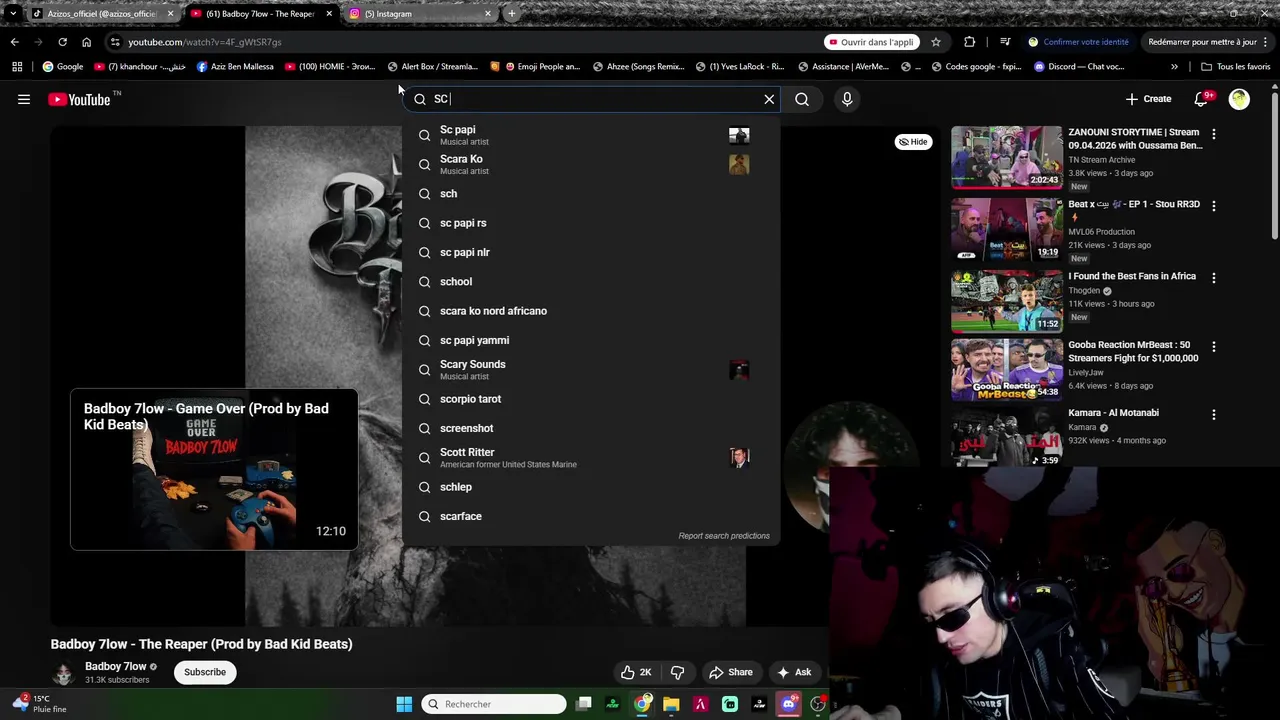Select the 'Scott Ritter' suggestion
The width and height of the screenshot is (1280, 720).
pyautogui.click(x=590, y=458)
